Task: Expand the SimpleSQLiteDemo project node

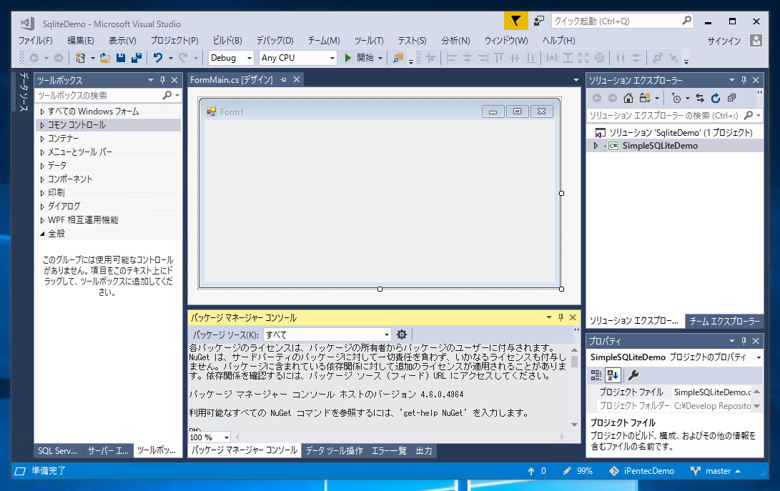Action: click(x=595, y=146)
